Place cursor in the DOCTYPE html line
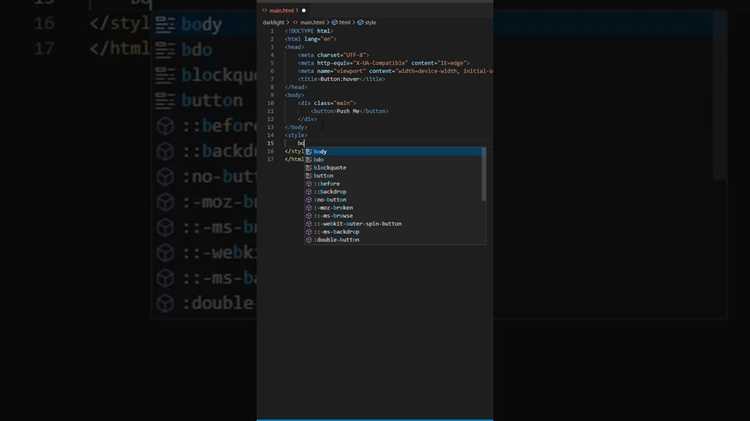Viewport: 750px width, 421px height. pos(309,31)
